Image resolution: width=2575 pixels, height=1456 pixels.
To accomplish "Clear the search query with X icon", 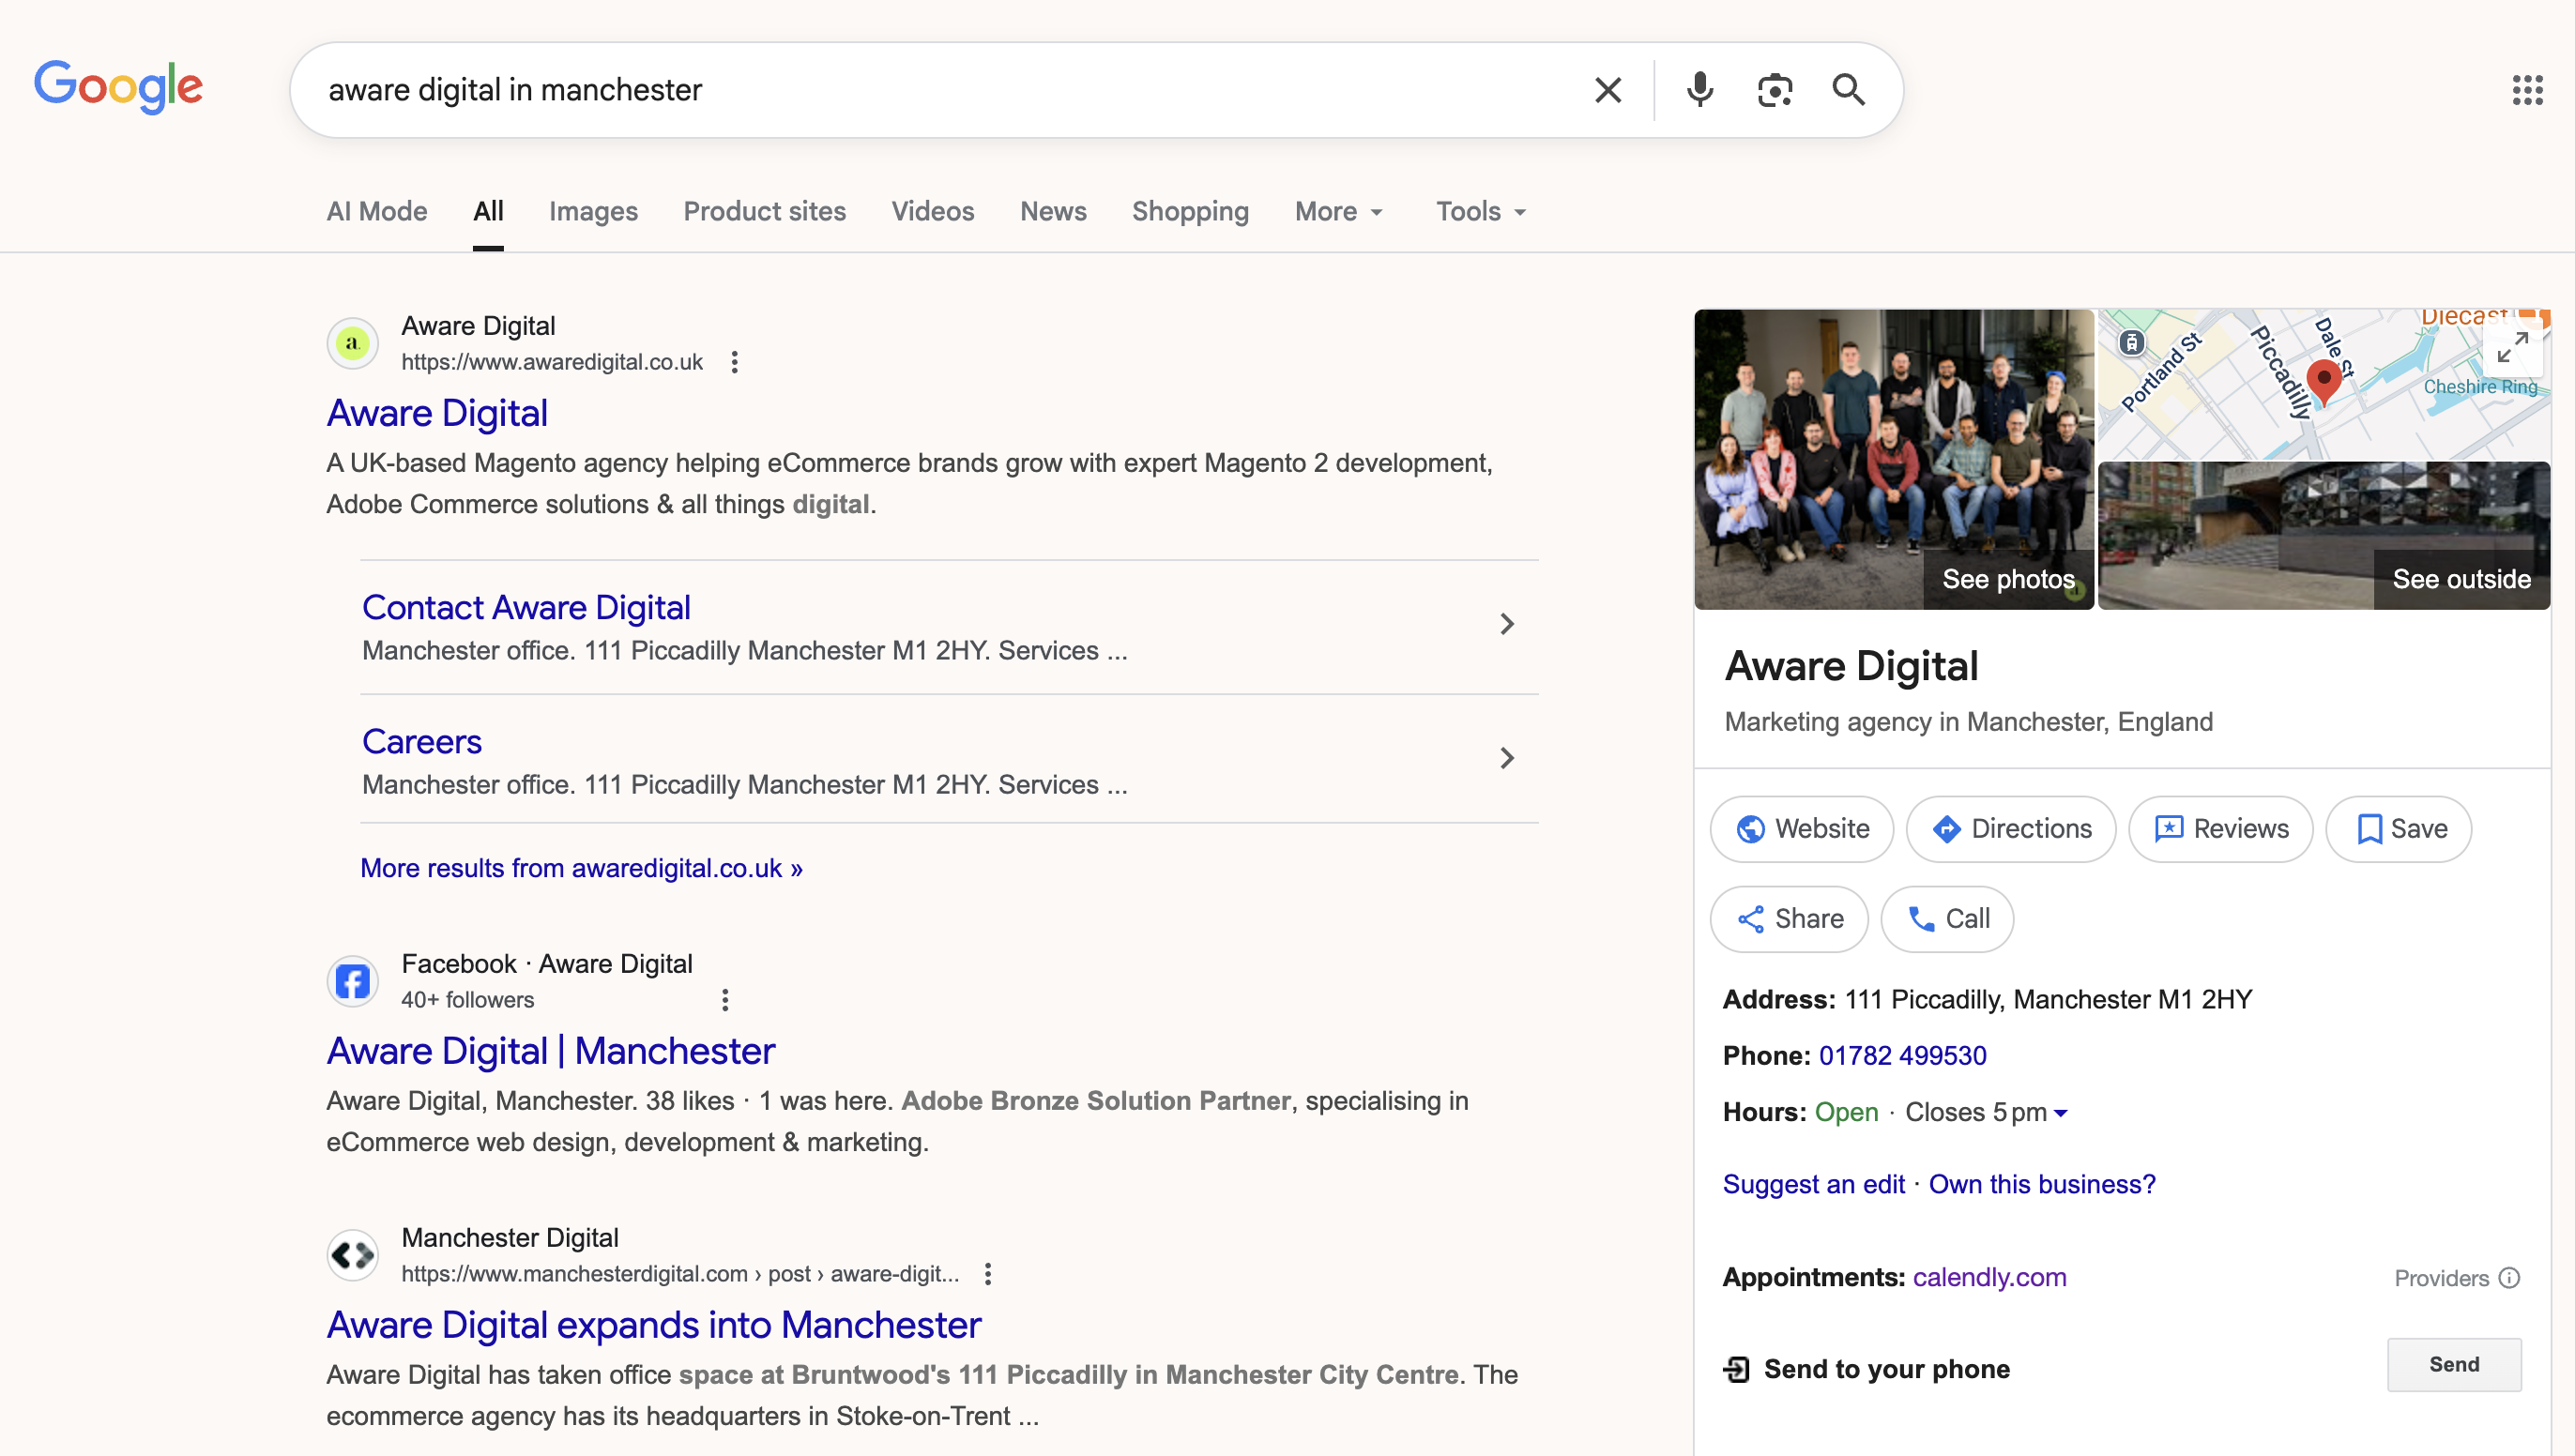I will (x=1607, y=90).
